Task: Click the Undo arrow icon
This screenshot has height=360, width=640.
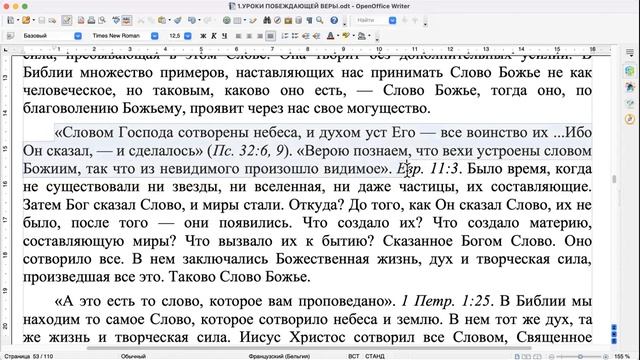Action: (192, 20)
